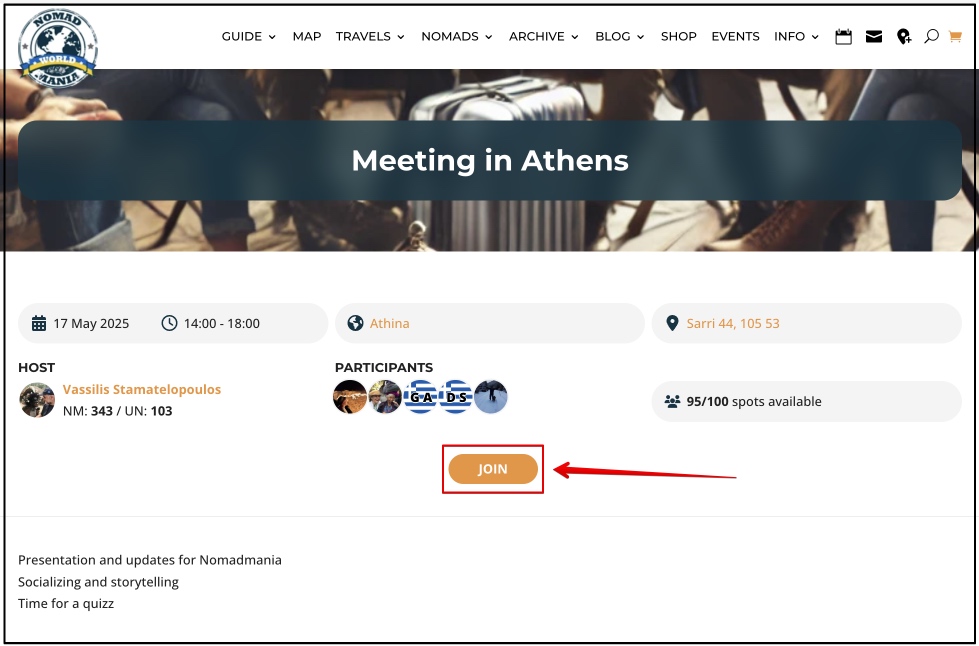The width and height of the screenshot is (979, 646).
Task: Open the Shop menu item
Action: [x=679, y=36]
